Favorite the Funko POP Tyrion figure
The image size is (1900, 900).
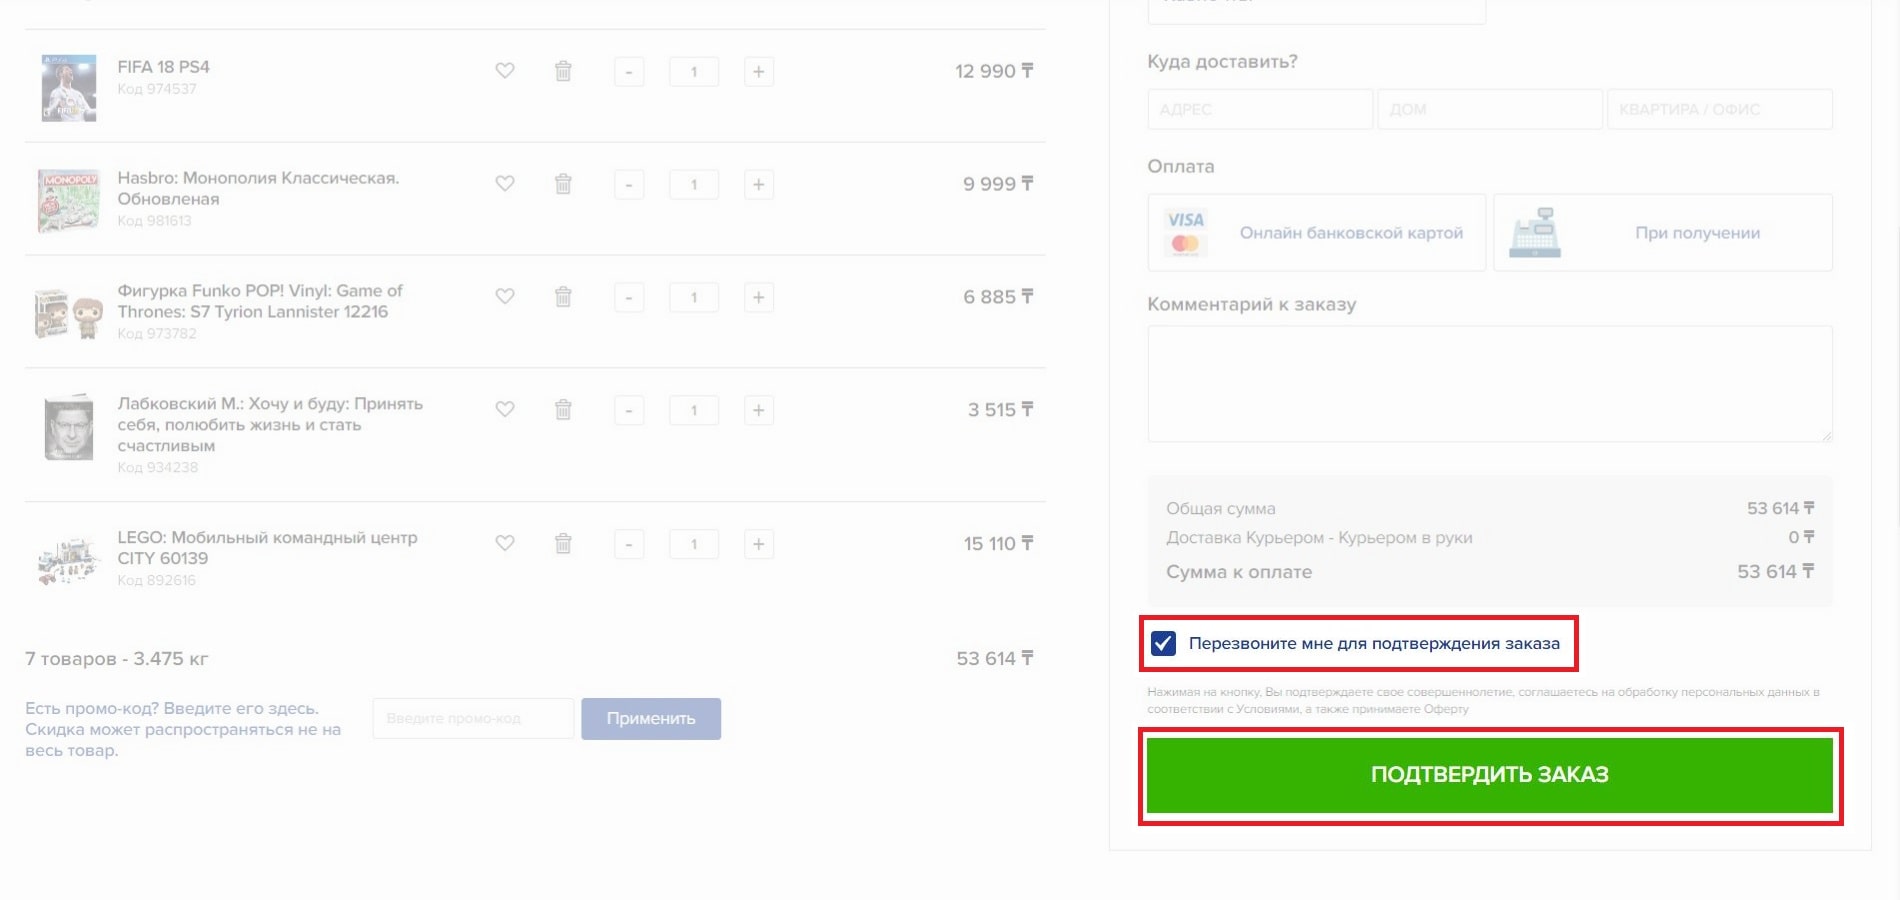(505, 297)
